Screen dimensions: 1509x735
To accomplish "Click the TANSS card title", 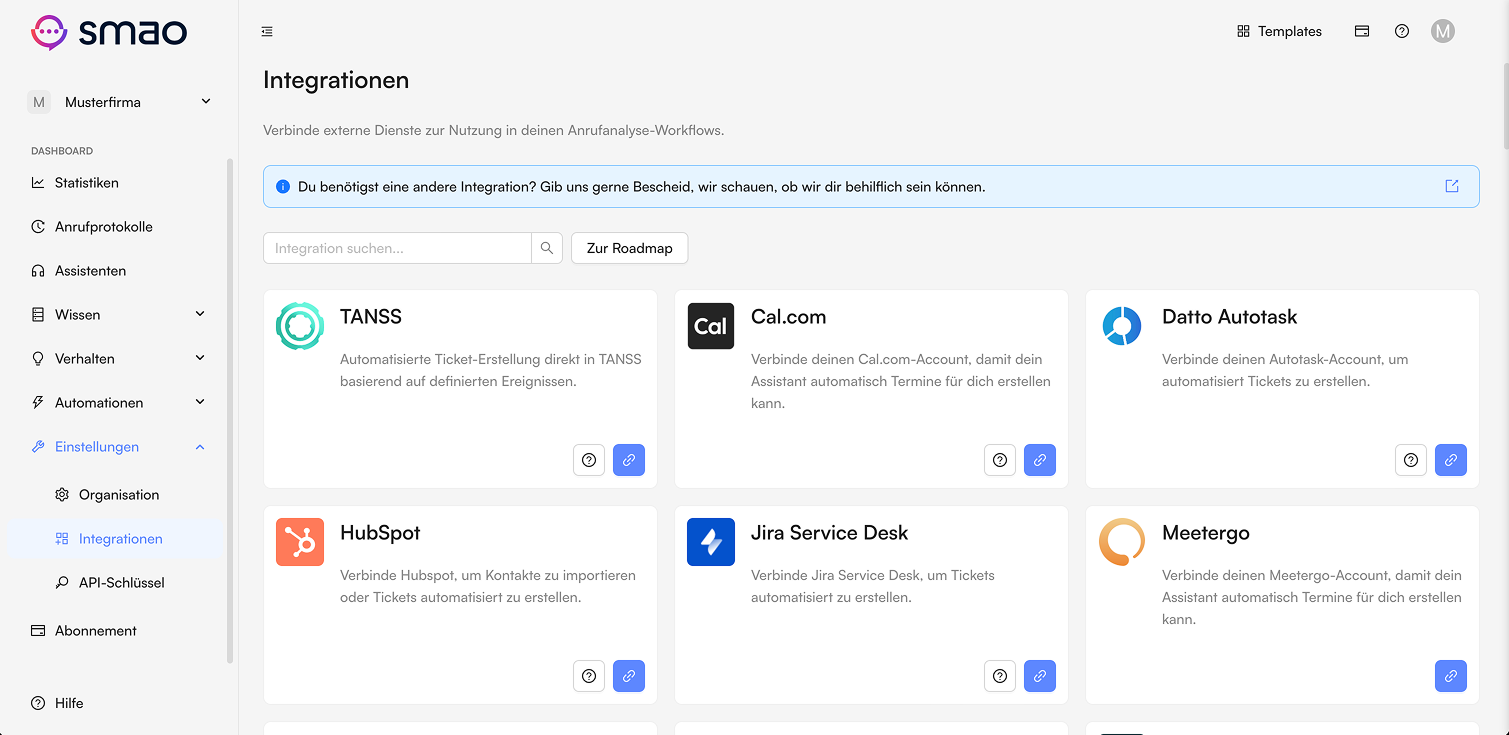I will click(x=371, y=317).
